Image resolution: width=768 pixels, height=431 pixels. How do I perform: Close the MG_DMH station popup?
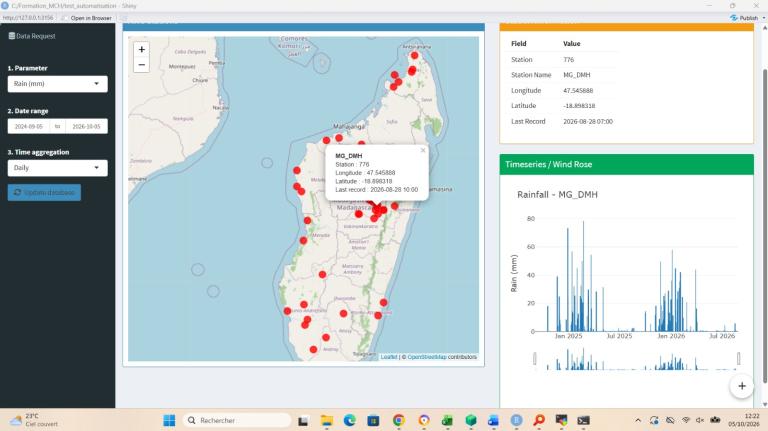coord(423,150)
